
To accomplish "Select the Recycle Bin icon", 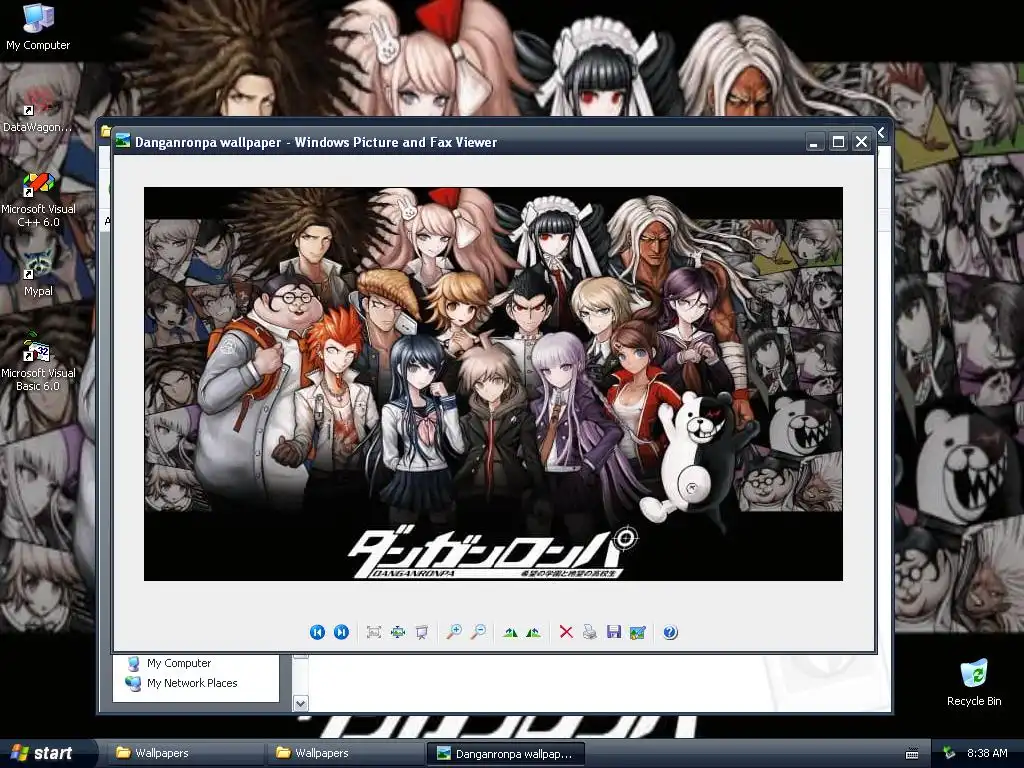I will [974, 682].
